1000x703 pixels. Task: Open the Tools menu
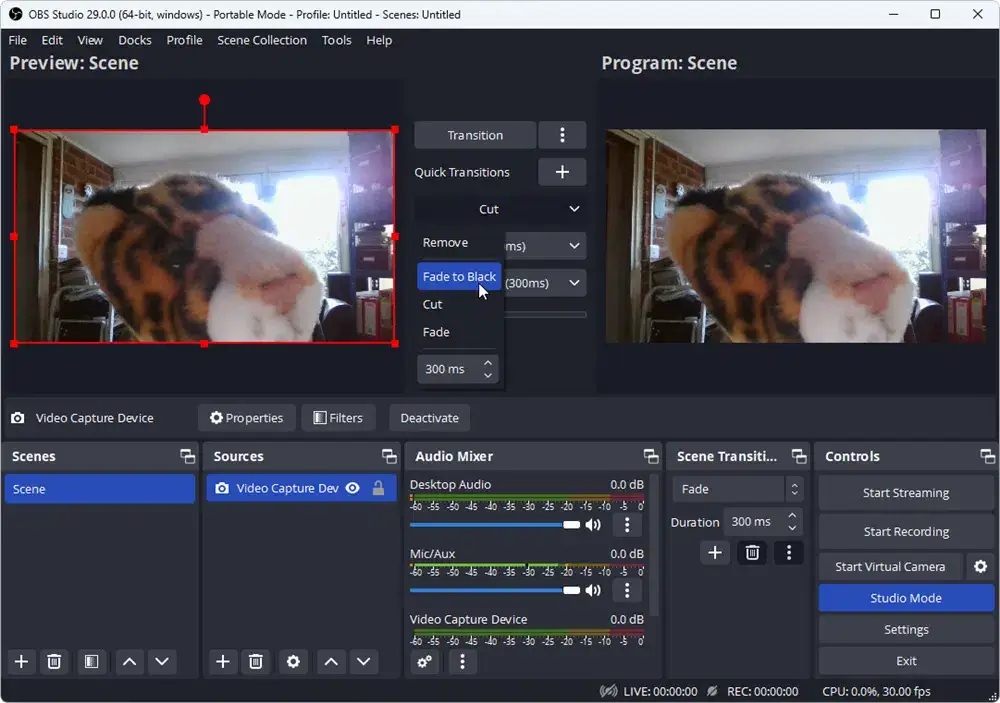click(336, 40)
